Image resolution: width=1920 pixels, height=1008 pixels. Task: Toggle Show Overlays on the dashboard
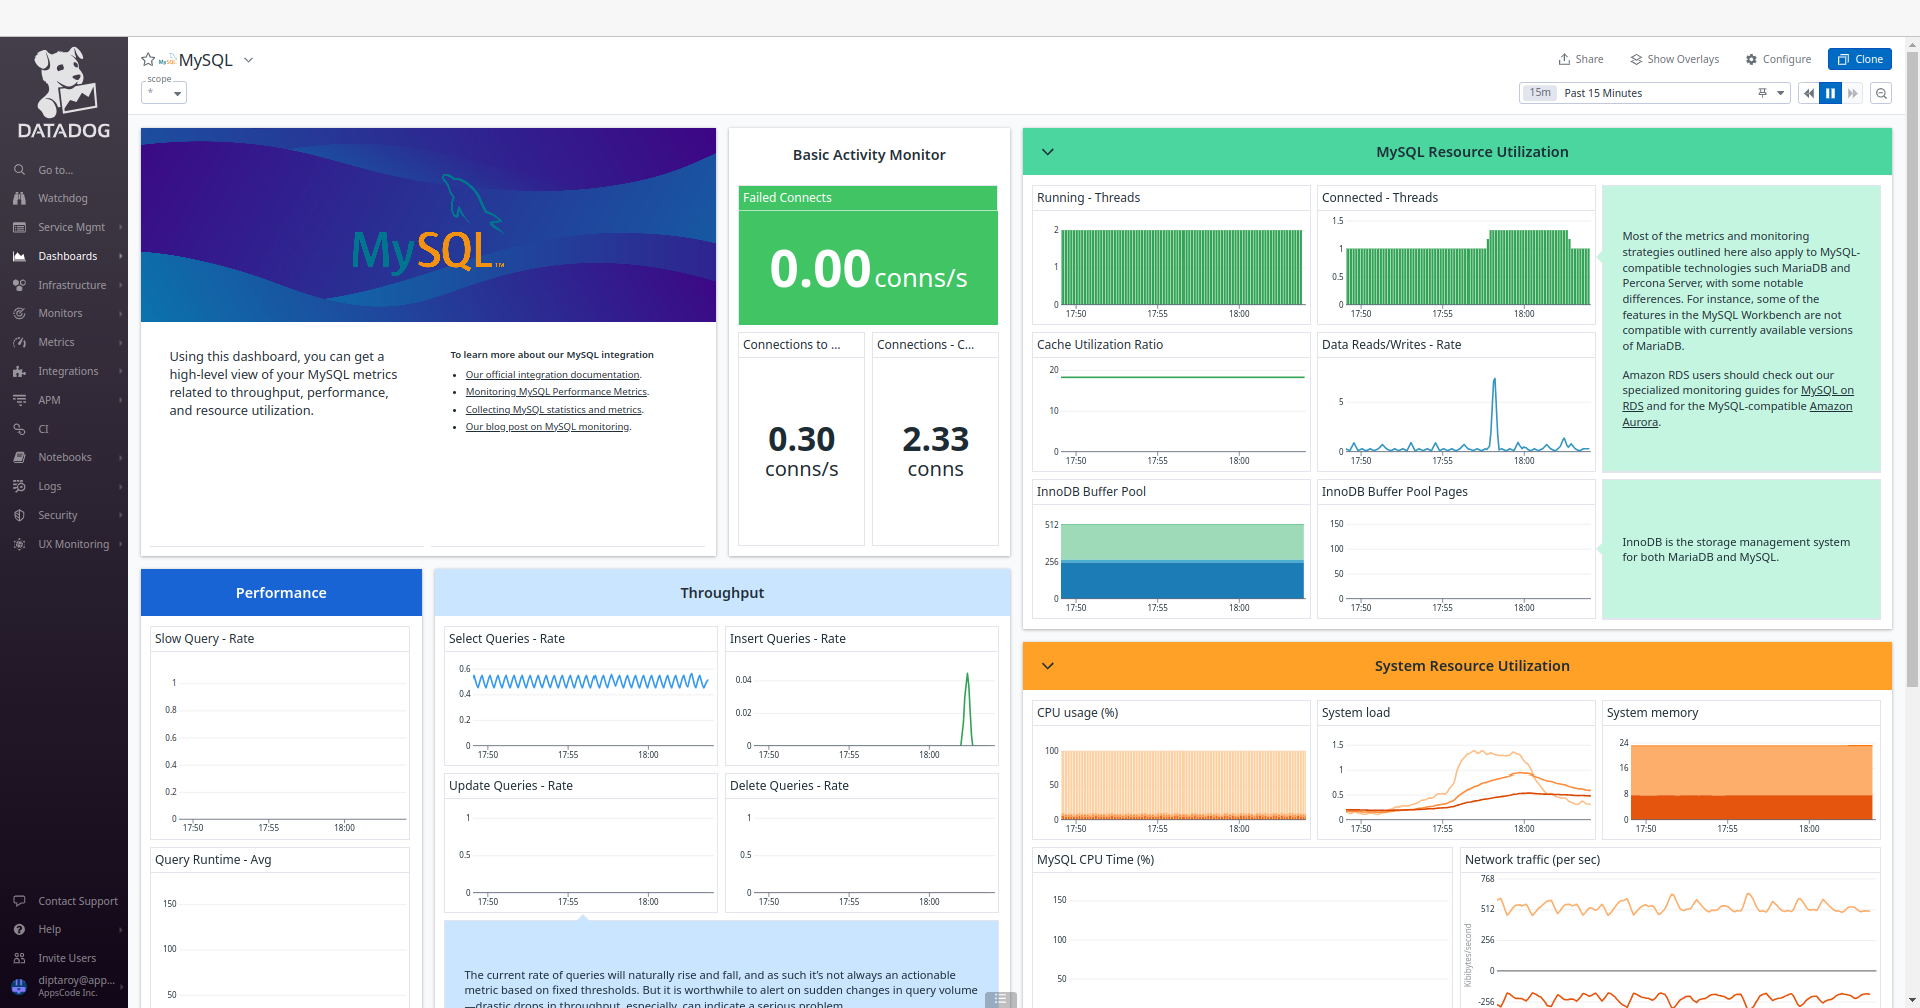(1674, 60)
